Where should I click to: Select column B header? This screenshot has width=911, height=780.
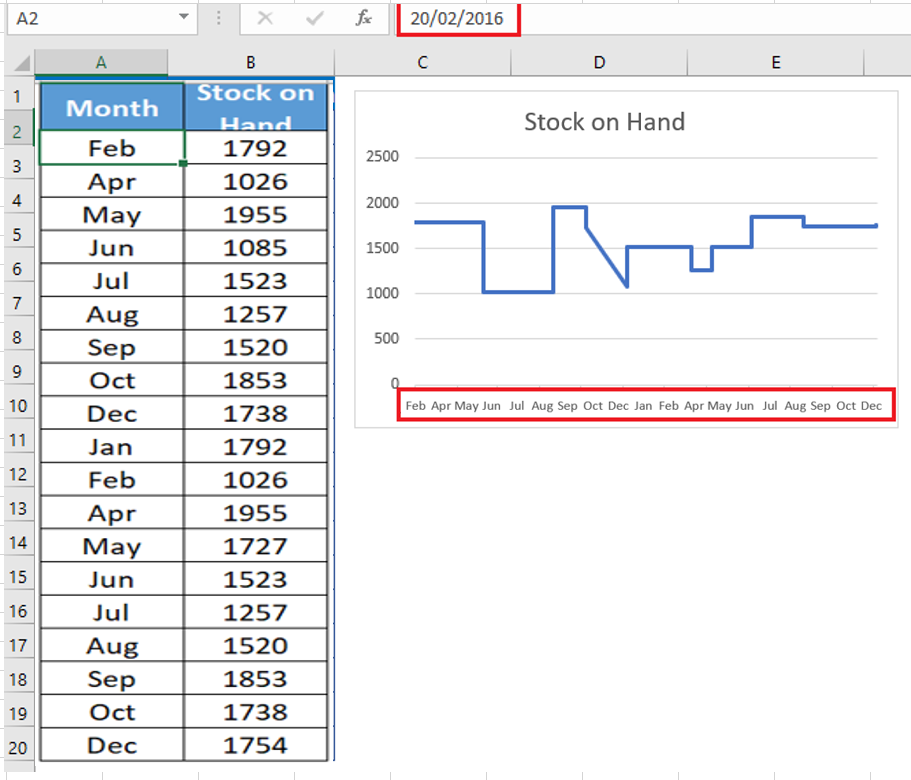click(250, 63)
